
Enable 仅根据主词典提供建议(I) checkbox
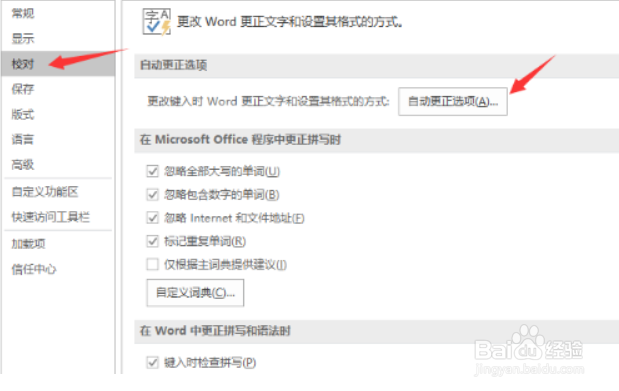click(152, 264)
